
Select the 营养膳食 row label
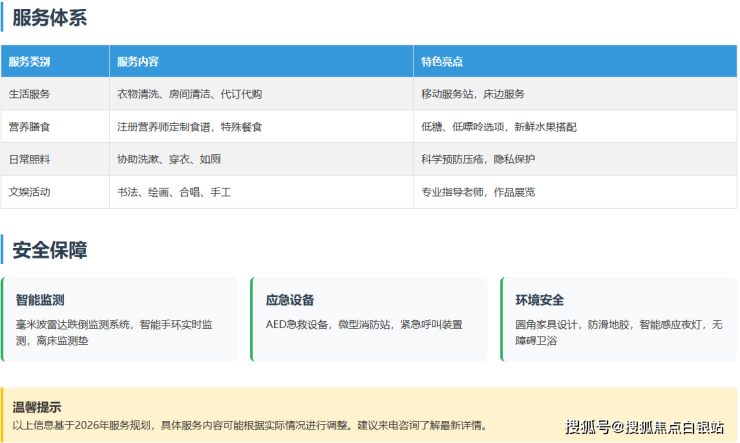pyautogui.click(x=30, y=127)
